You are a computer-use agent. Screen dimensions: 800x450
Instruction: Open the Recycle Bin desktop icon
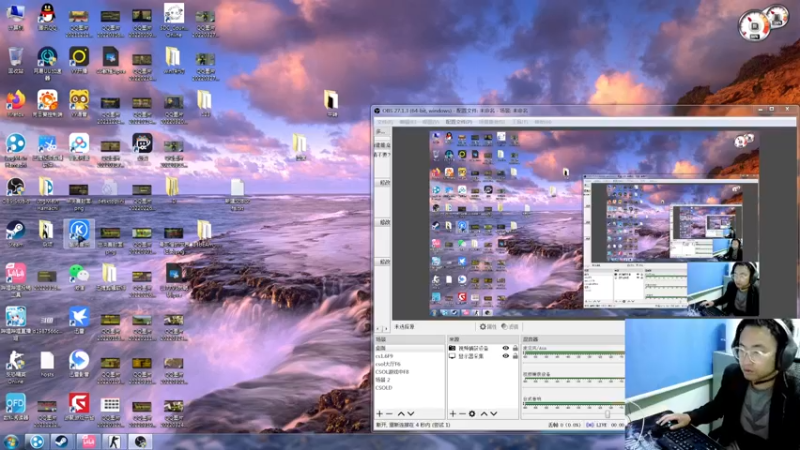tap(15, 60)
